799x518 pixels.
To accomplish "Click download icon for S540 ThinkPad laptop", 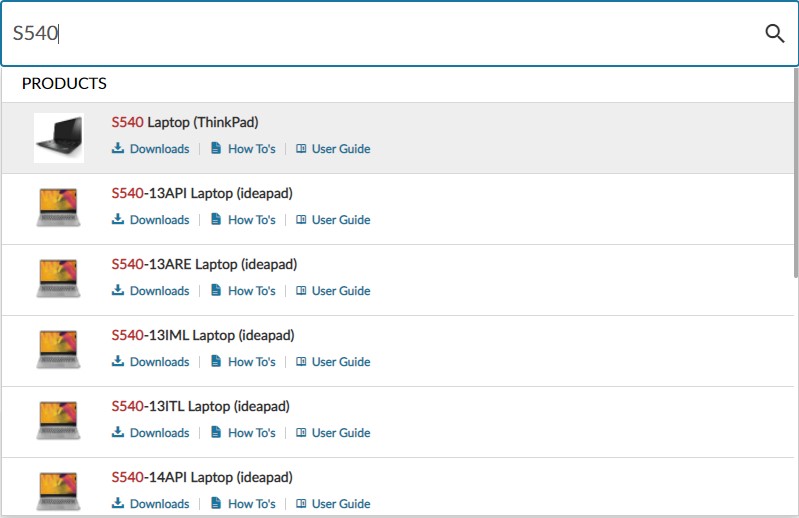I will (x=118, y=149).
